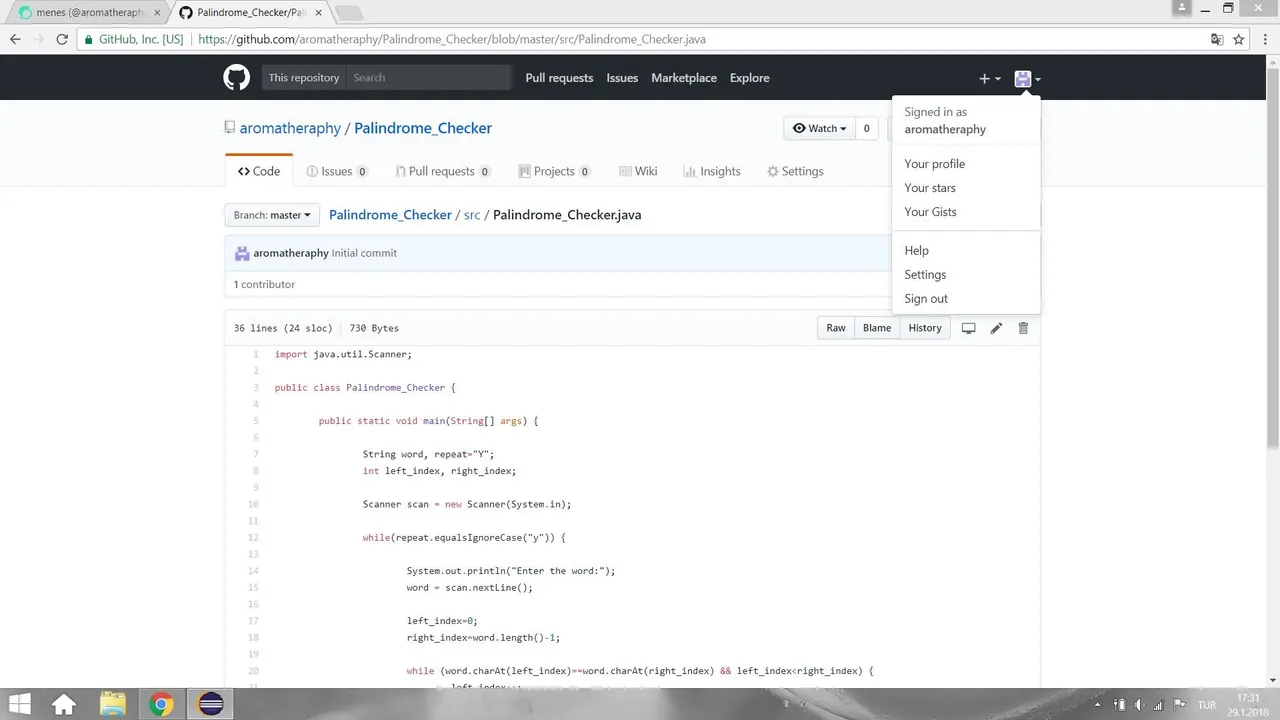
Task: Select Your Gists from user menu
Action: [966, 212]
